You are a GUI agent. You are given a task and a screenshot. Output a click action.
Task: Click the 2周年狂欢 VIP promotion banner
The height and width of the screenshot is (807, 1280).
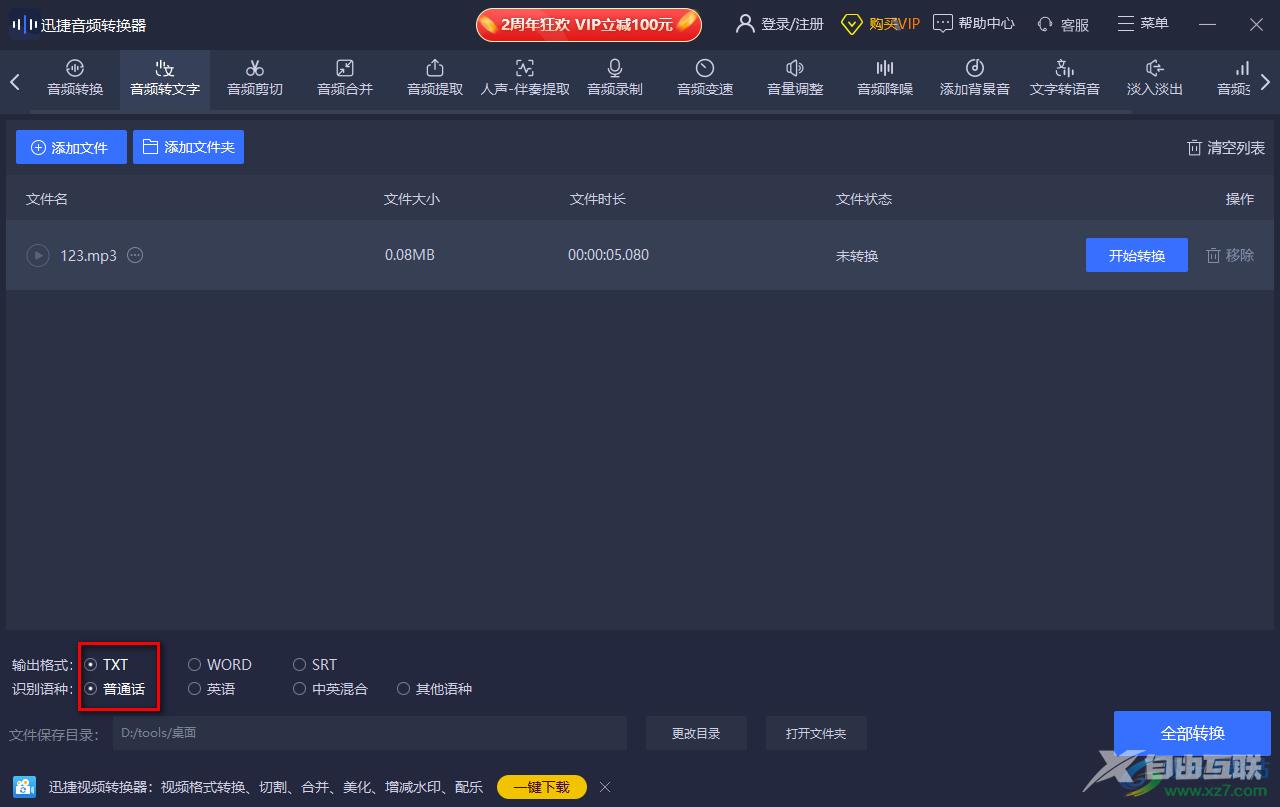[x=589, y=24]
